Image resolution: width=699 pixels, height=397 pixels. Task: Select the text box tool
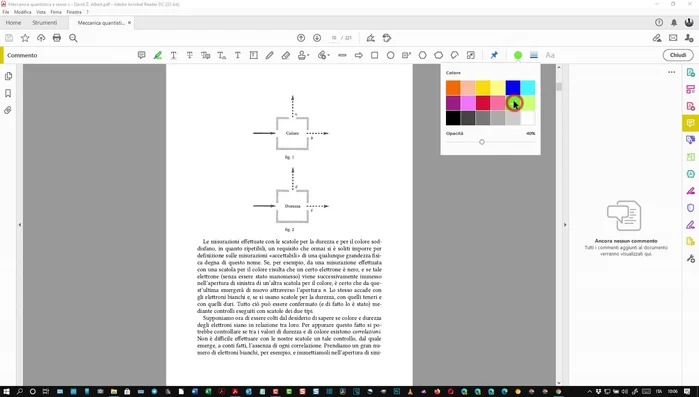[x=254, y=55]
